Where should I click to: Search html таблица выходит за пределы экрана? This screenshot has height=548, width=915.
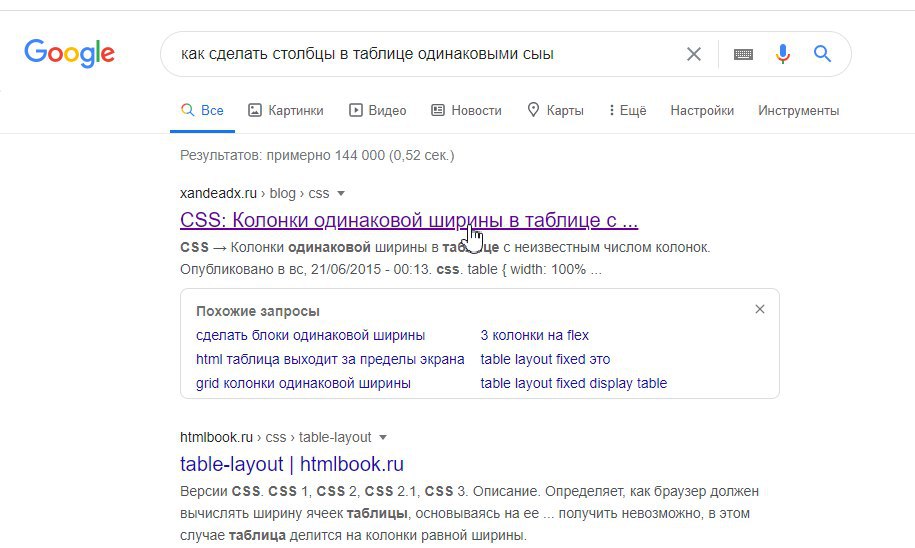[x=330, y=359]
